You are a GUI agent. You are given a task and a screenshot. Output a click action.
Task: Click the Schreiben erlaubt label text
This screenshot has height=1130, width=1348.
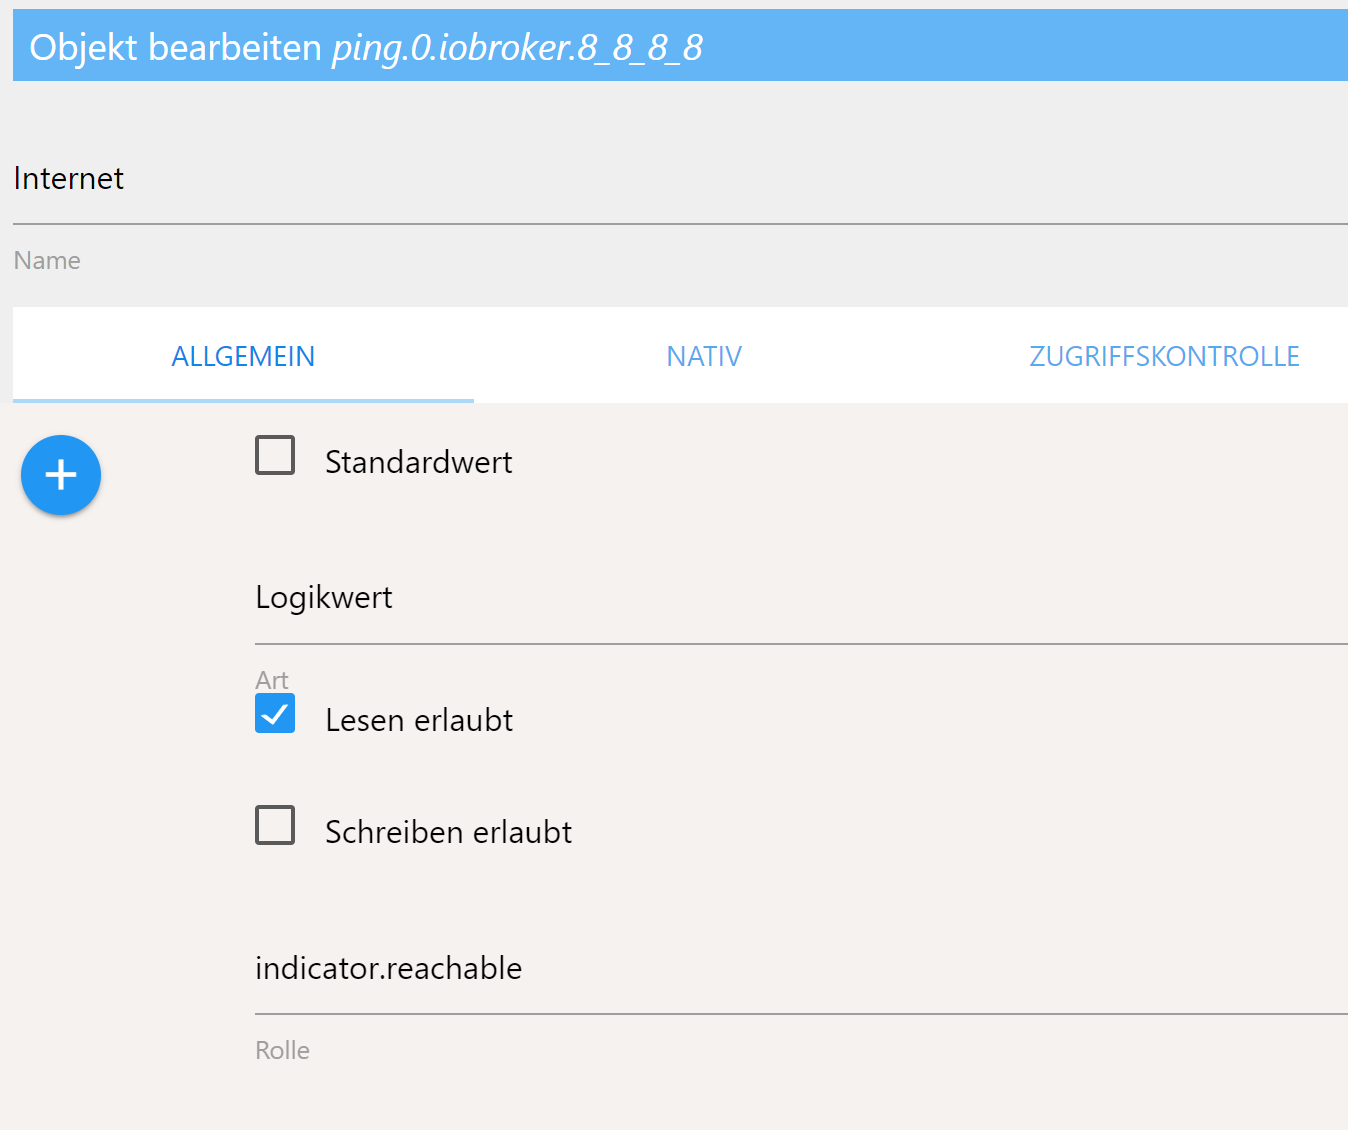point(448,832)
